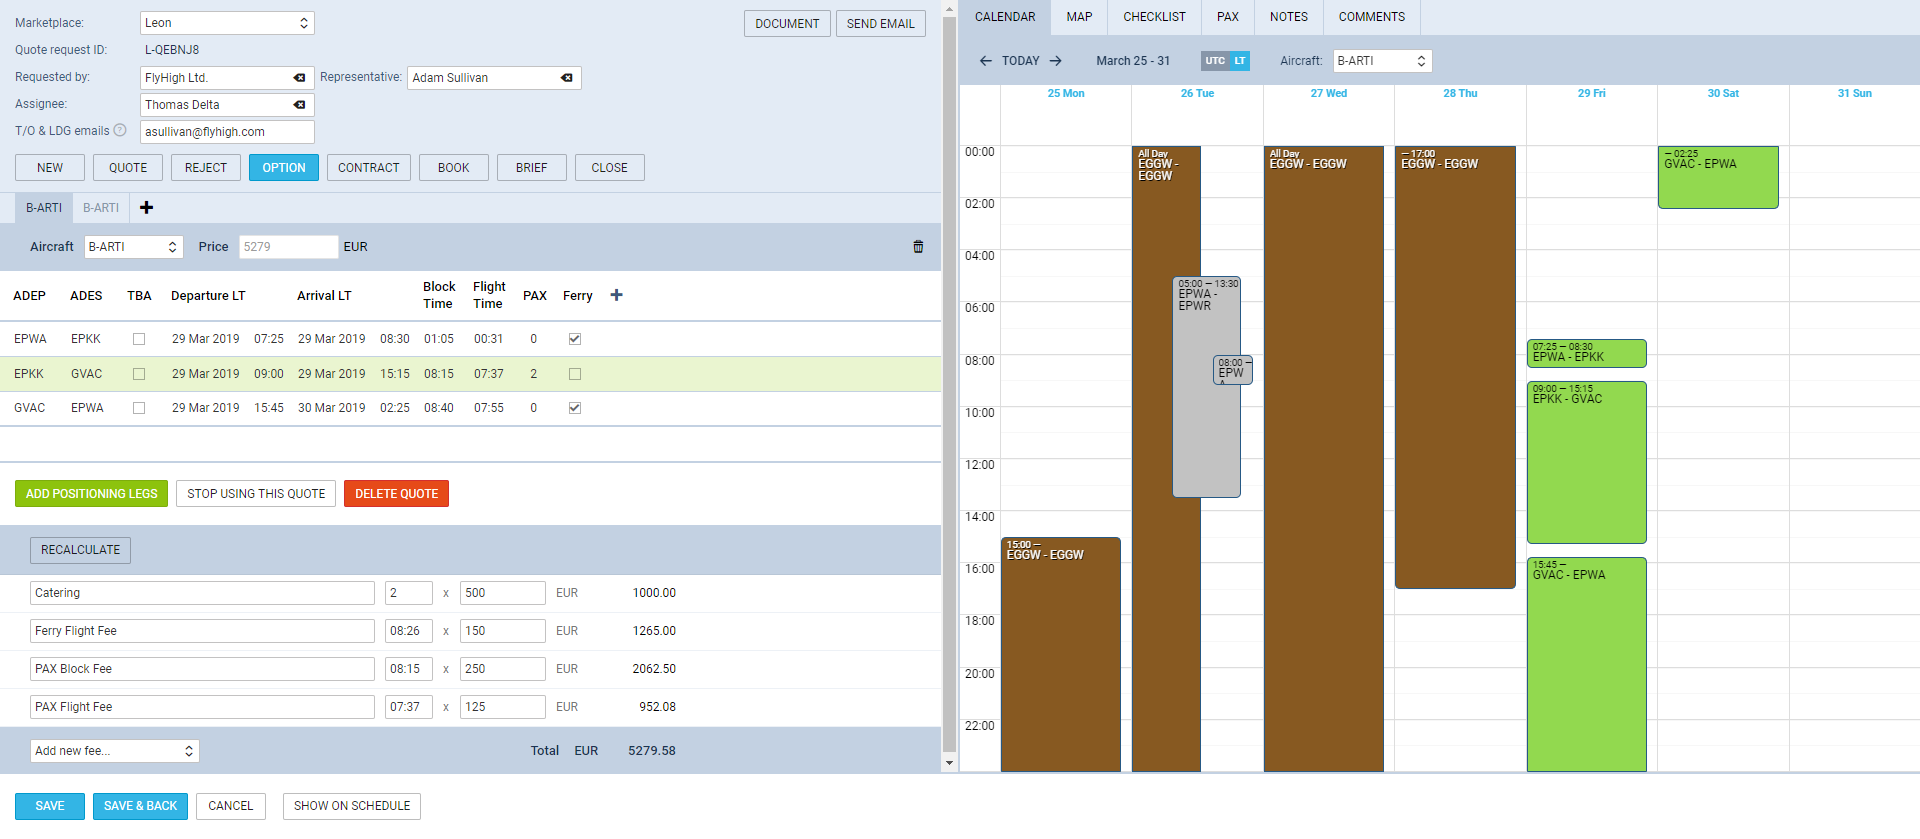Click the Ferry Flight Fee rate field
The height and width of the screenshot is (839, 1920).
503,631
